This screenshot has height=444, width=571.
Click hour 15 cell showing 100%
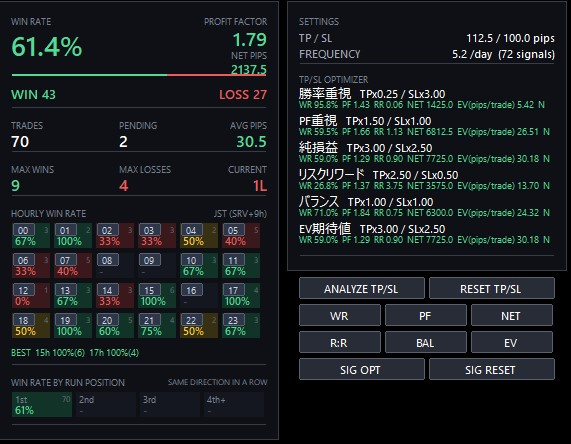click(157, 296)
